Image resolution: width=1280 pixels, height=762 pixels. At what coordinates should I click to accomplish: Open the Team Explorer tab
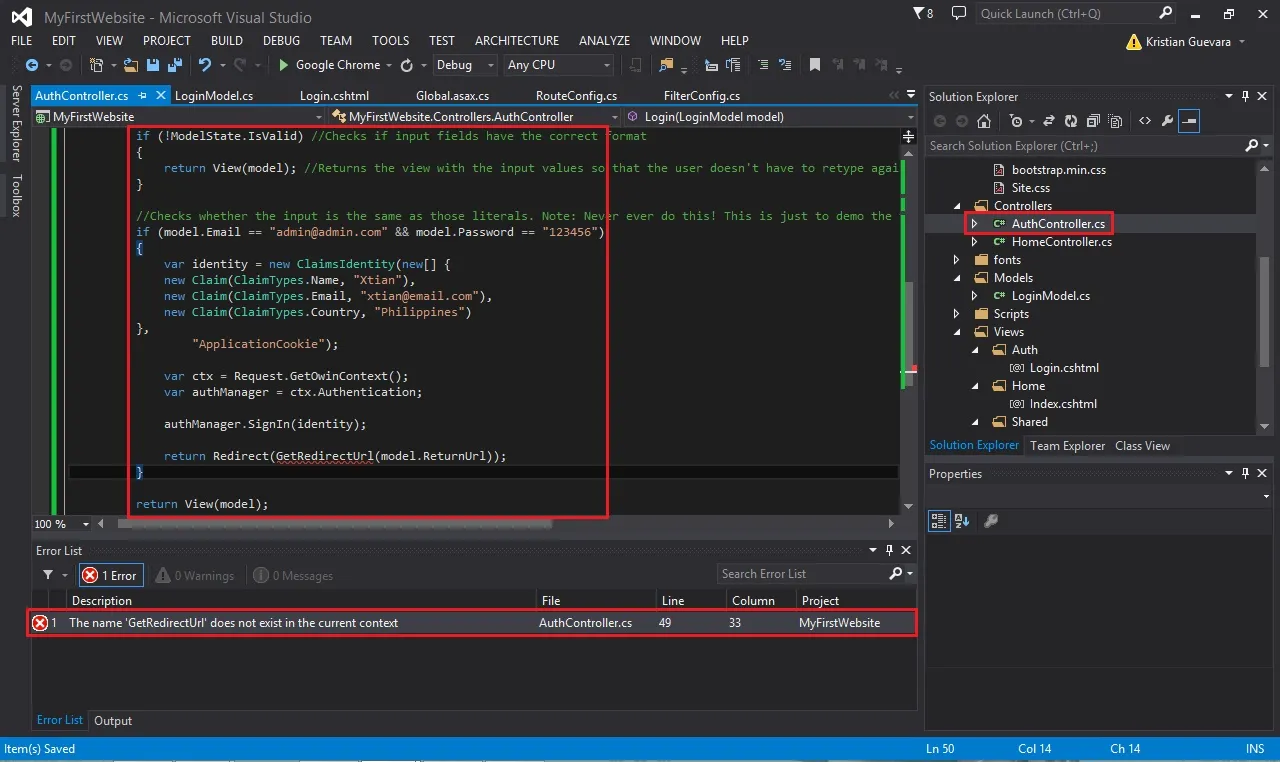coord(1067,446)
